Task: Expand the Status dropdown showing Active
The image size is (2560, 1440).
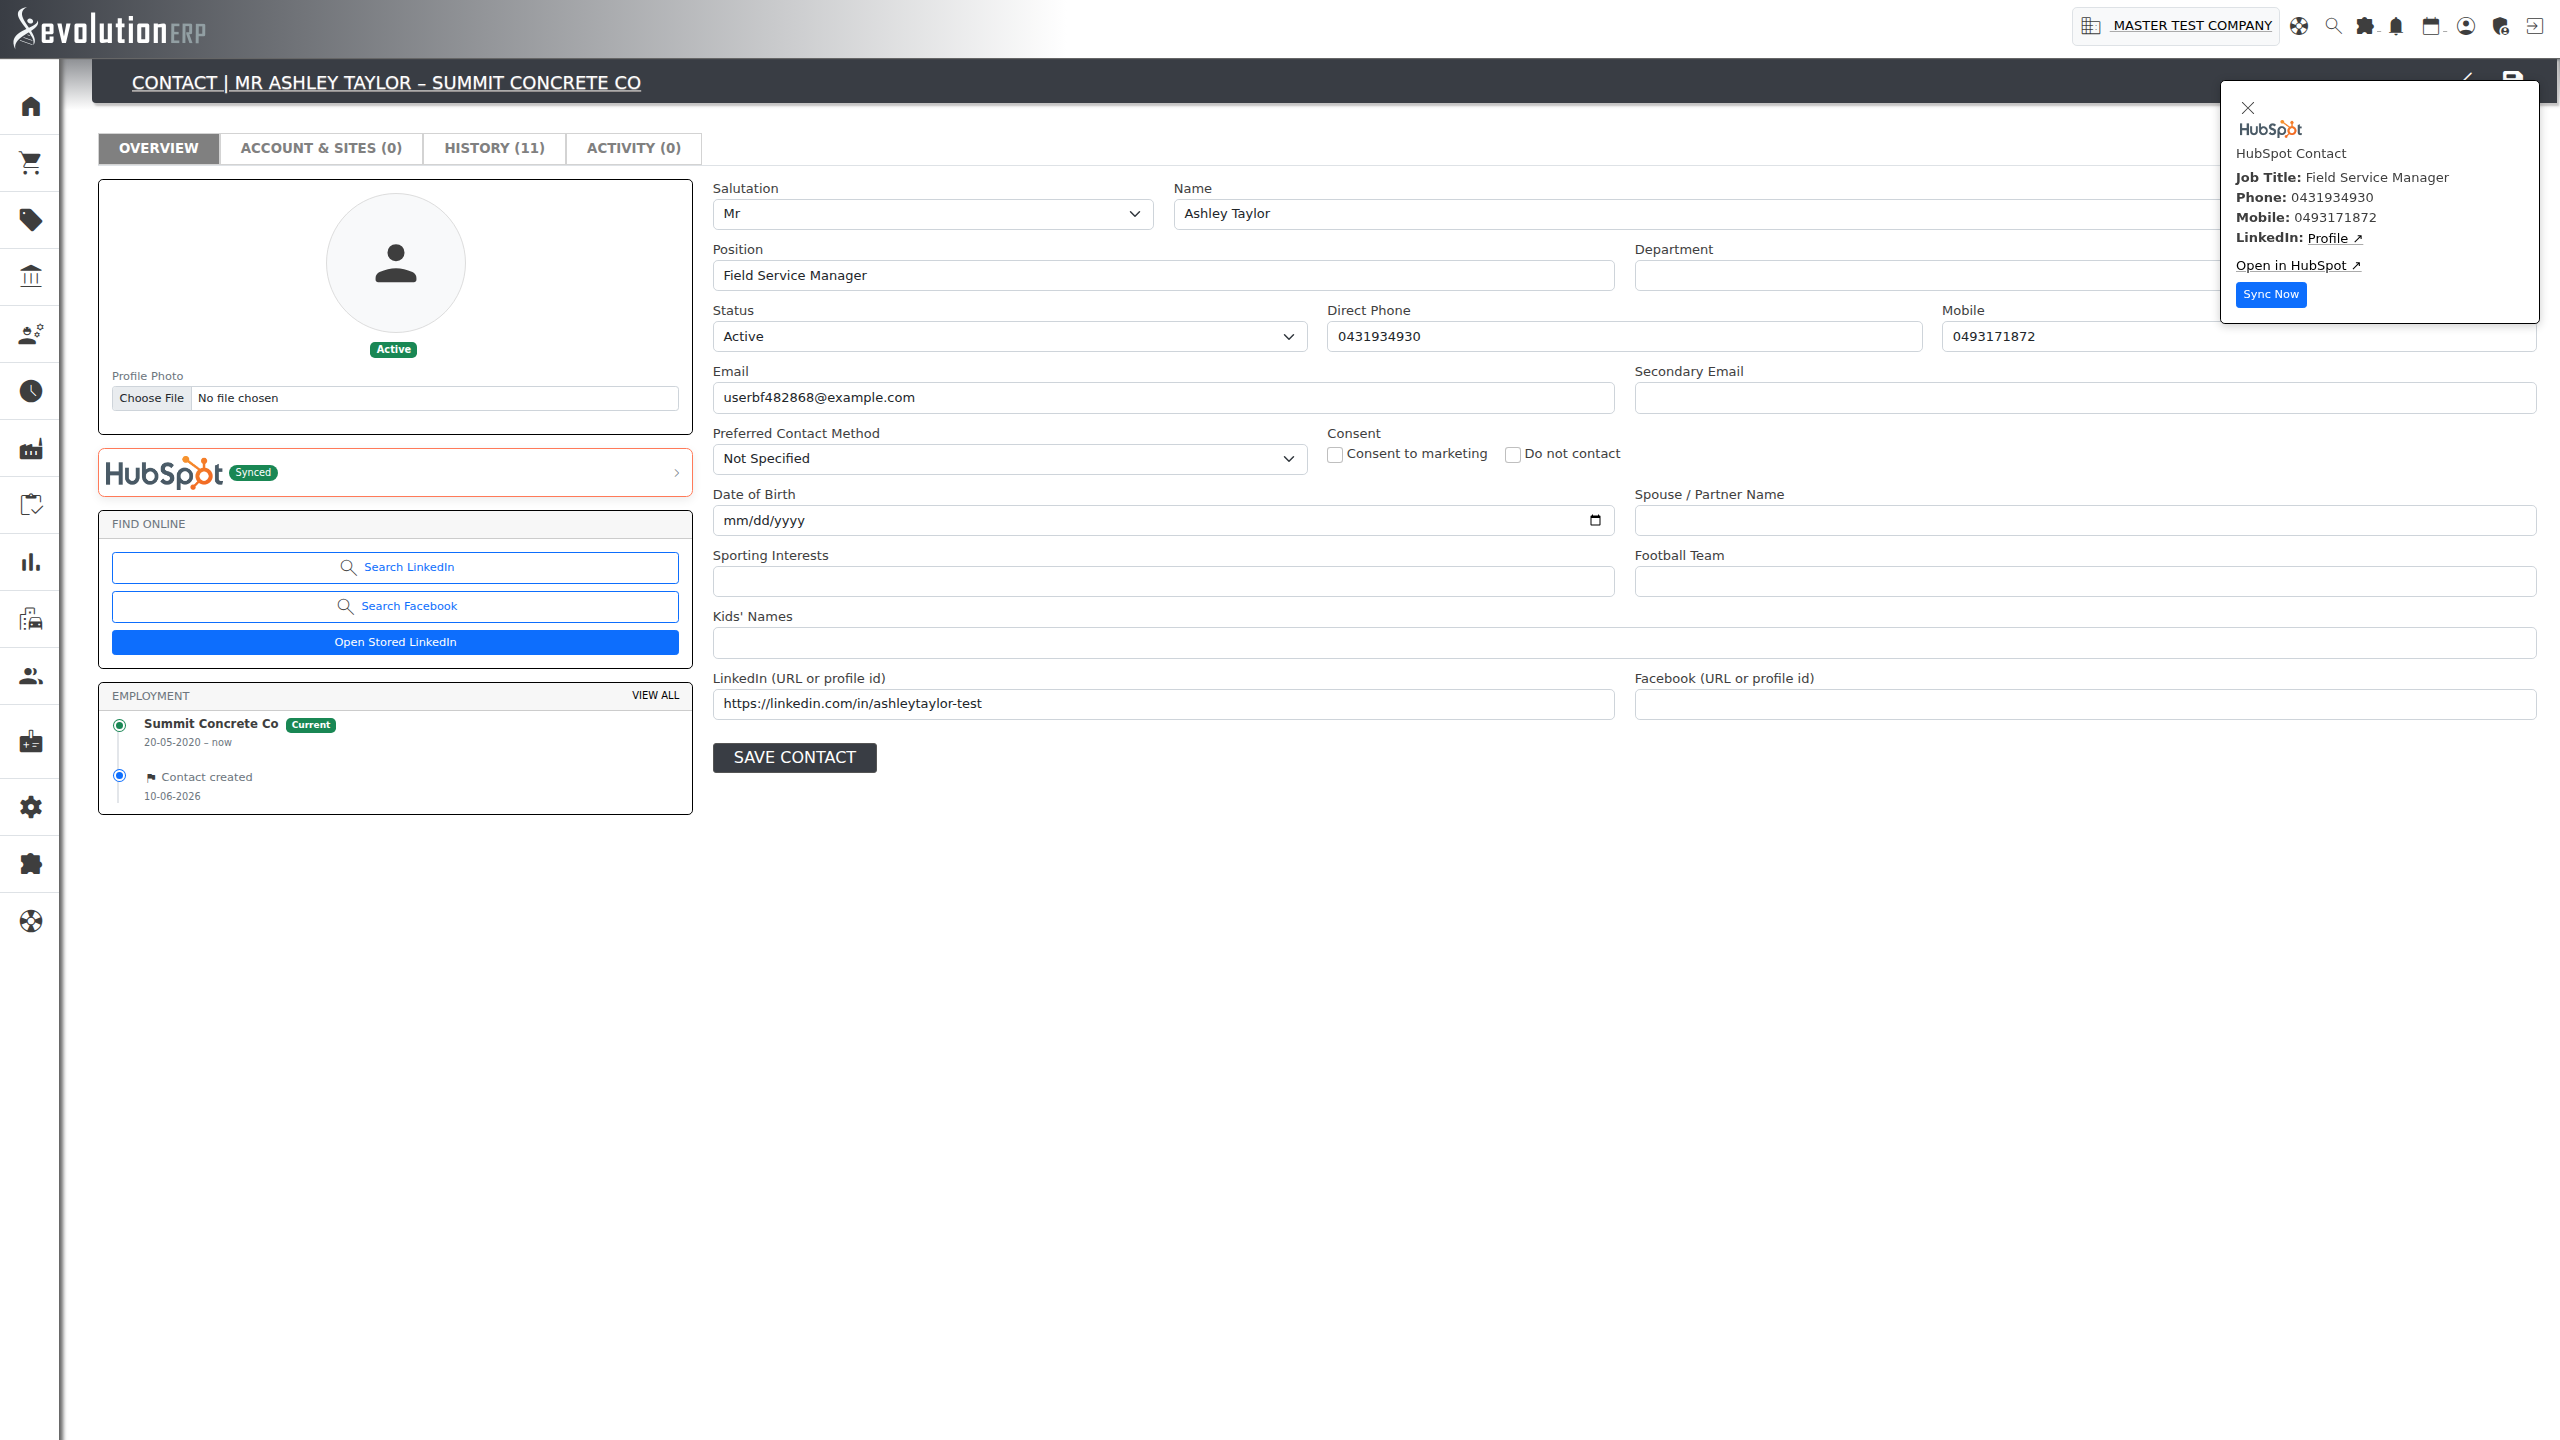Action: pyautogui.click(x=1010, y=337)
